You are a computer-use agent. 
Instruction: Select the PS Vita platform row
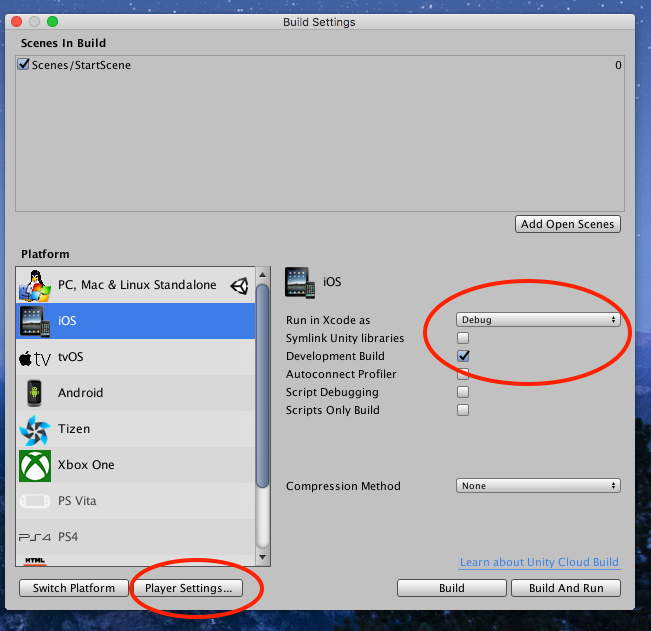pos(135,501)
